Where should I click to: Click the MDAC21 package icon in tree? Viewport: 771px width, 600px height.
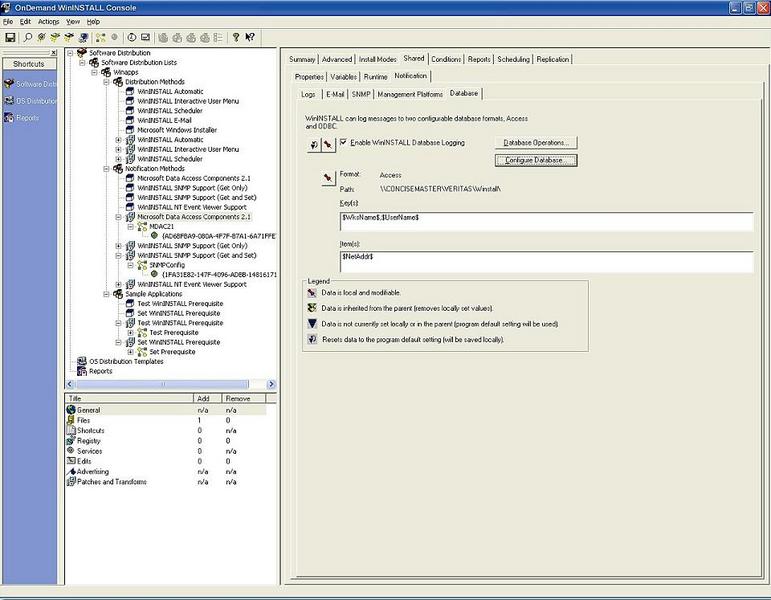[142, 226]
